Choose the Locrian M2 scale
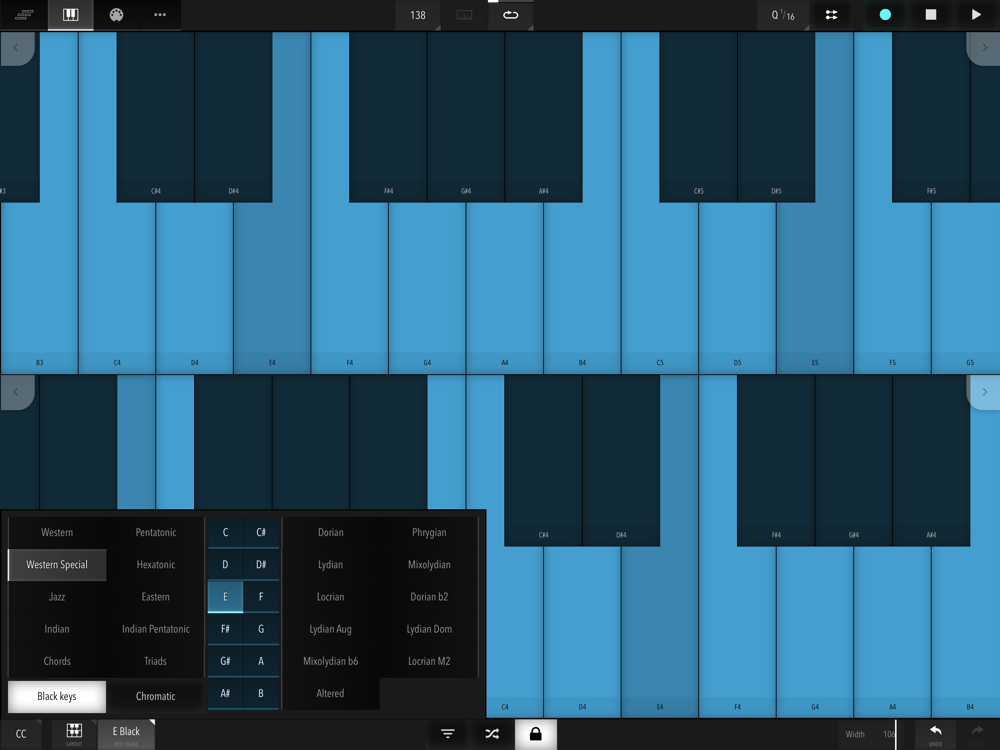This screenshot has height=750, width=1000. [x=429, y=661]
